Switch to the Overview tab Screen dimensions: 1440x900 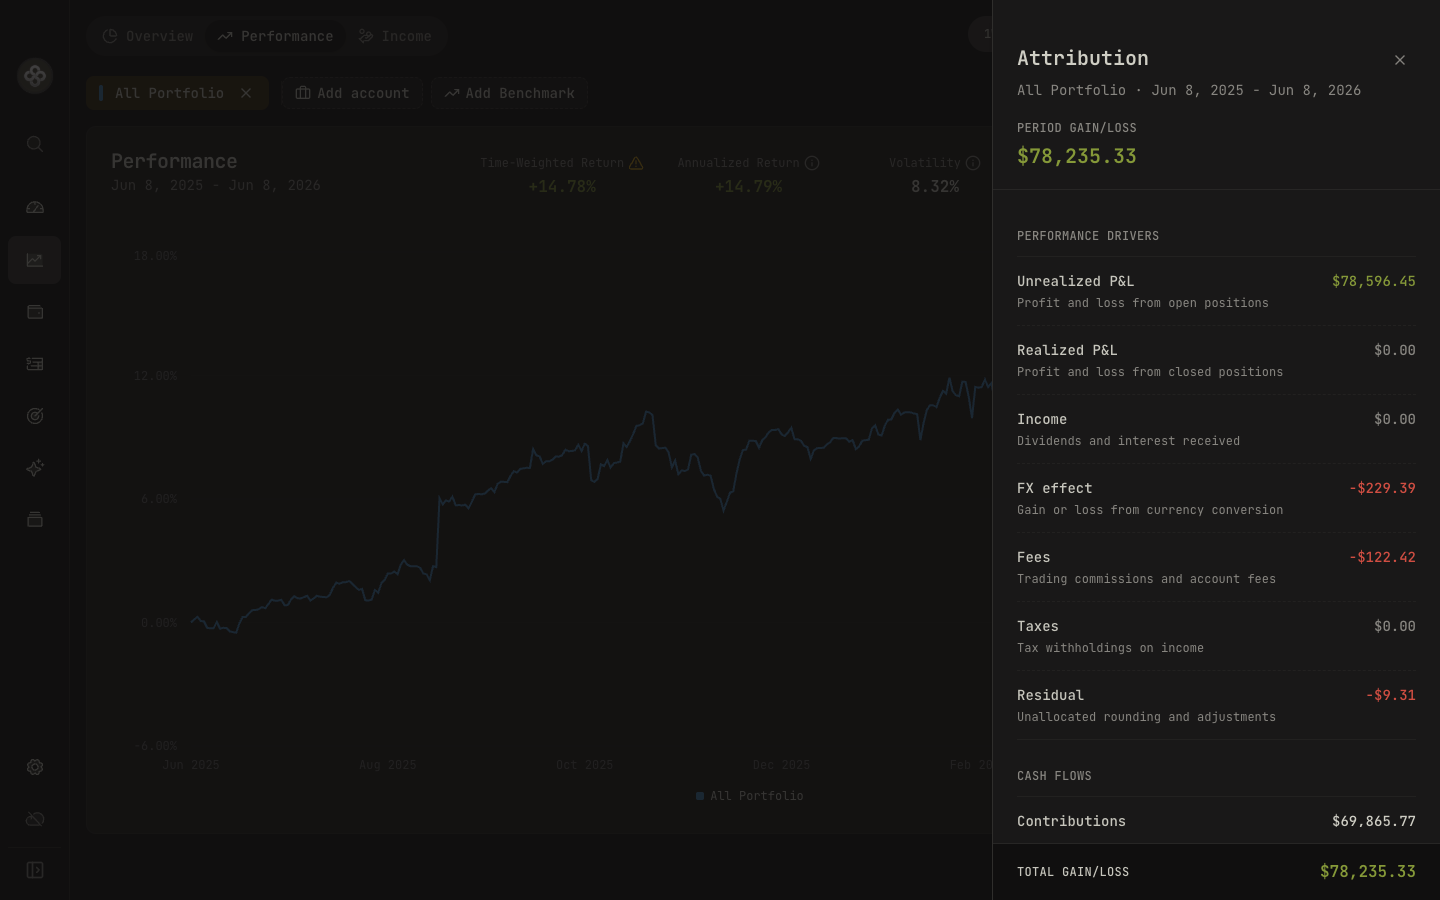point(148,36)
